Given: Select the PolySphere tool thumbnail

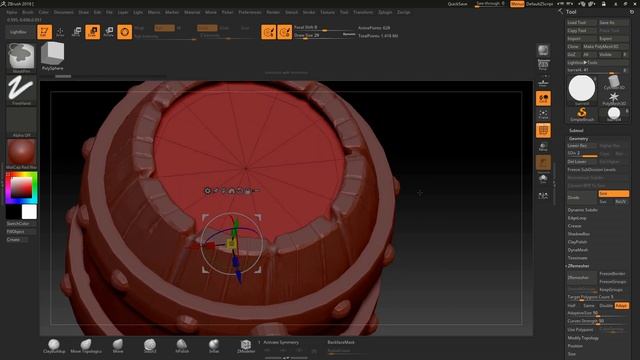Looking at the screenshot, I should point(52,56).
